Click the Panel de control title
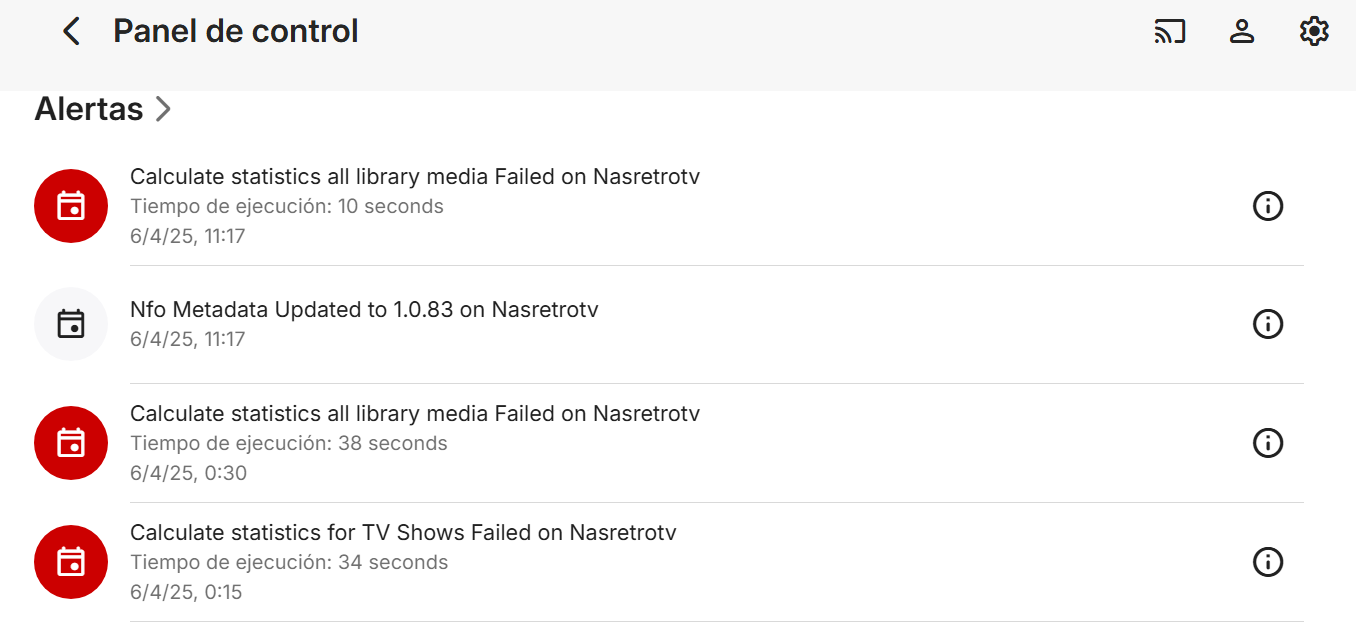This screenshot has width=1356, height=642. click(235, 32)
